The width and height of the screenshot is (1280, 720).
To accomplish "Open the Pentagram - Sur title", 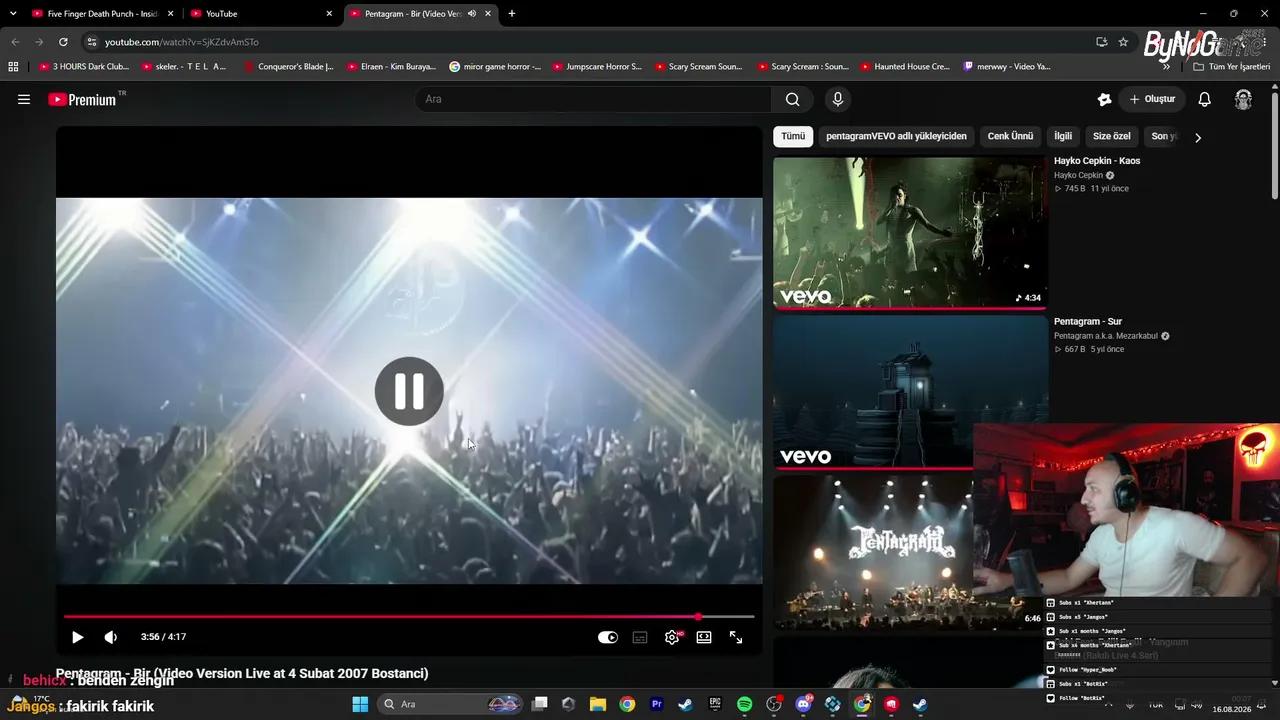I will 1088,322.
